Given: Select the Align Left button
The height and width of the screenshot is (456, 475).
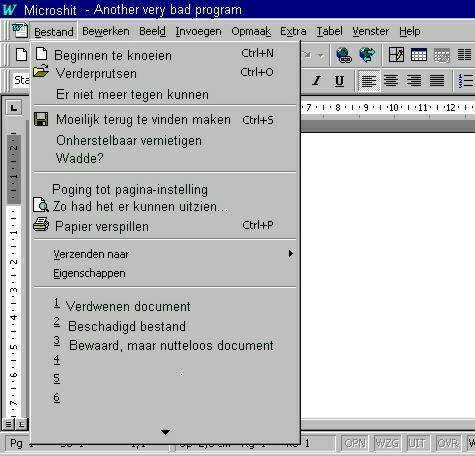Looking at the screenshot, I should pyautogui.click(x=369, y=81).
